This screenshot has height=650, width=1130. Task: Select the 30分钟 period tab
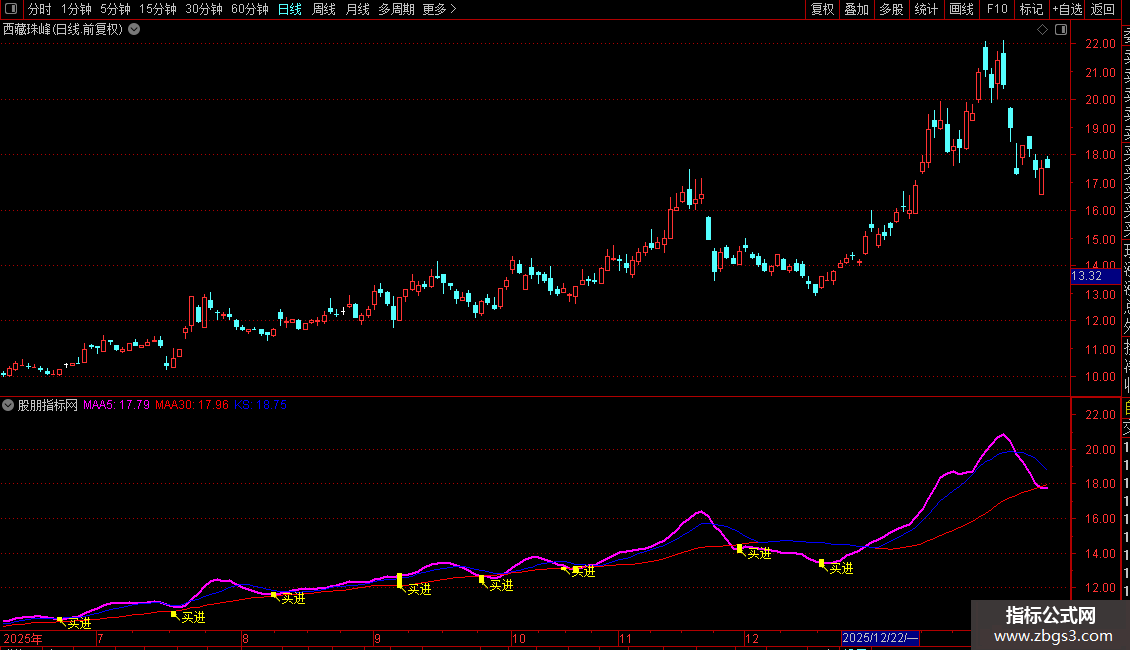click(x=204, y=9)
